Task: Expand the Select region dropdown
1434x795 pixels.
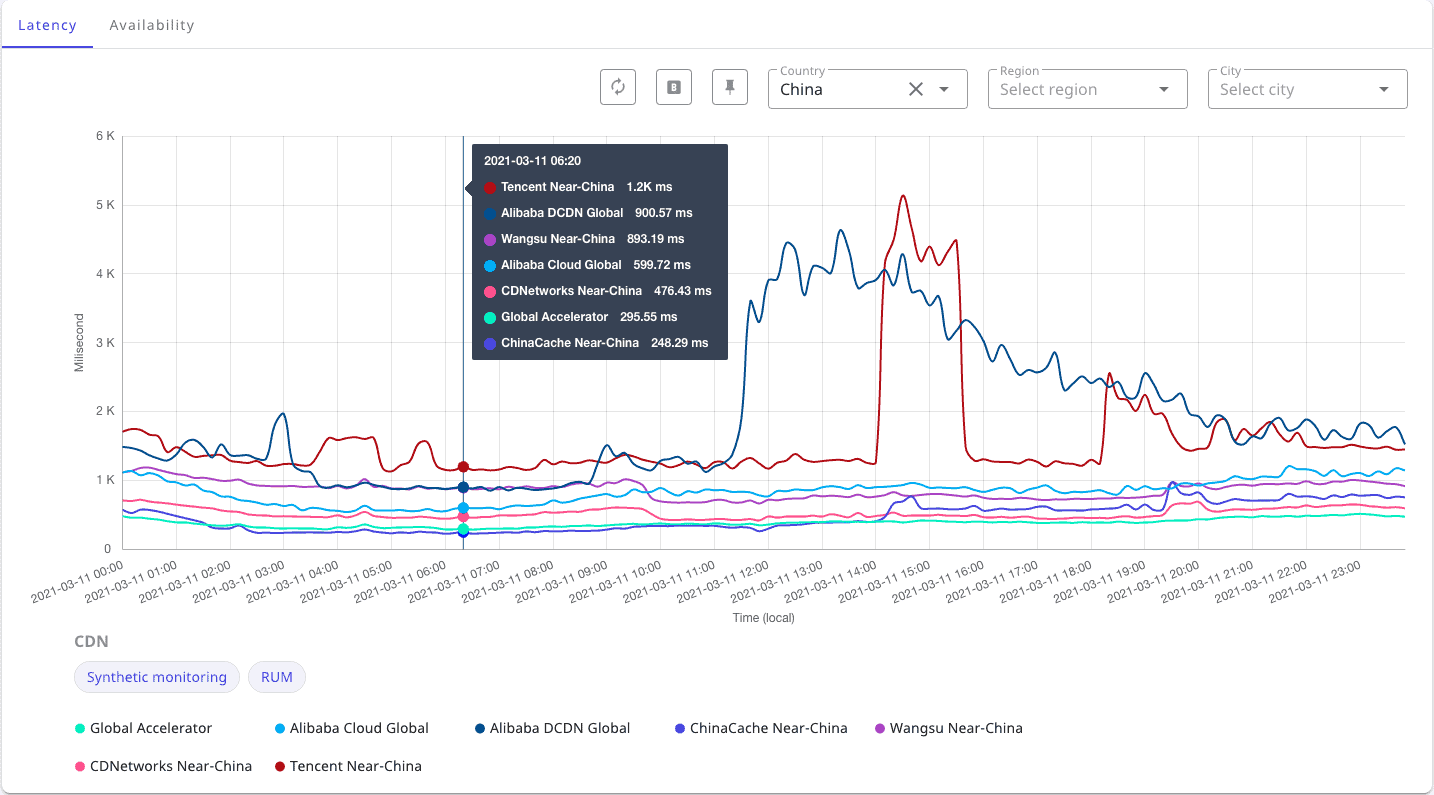Action: click(x=1087, y=89)
